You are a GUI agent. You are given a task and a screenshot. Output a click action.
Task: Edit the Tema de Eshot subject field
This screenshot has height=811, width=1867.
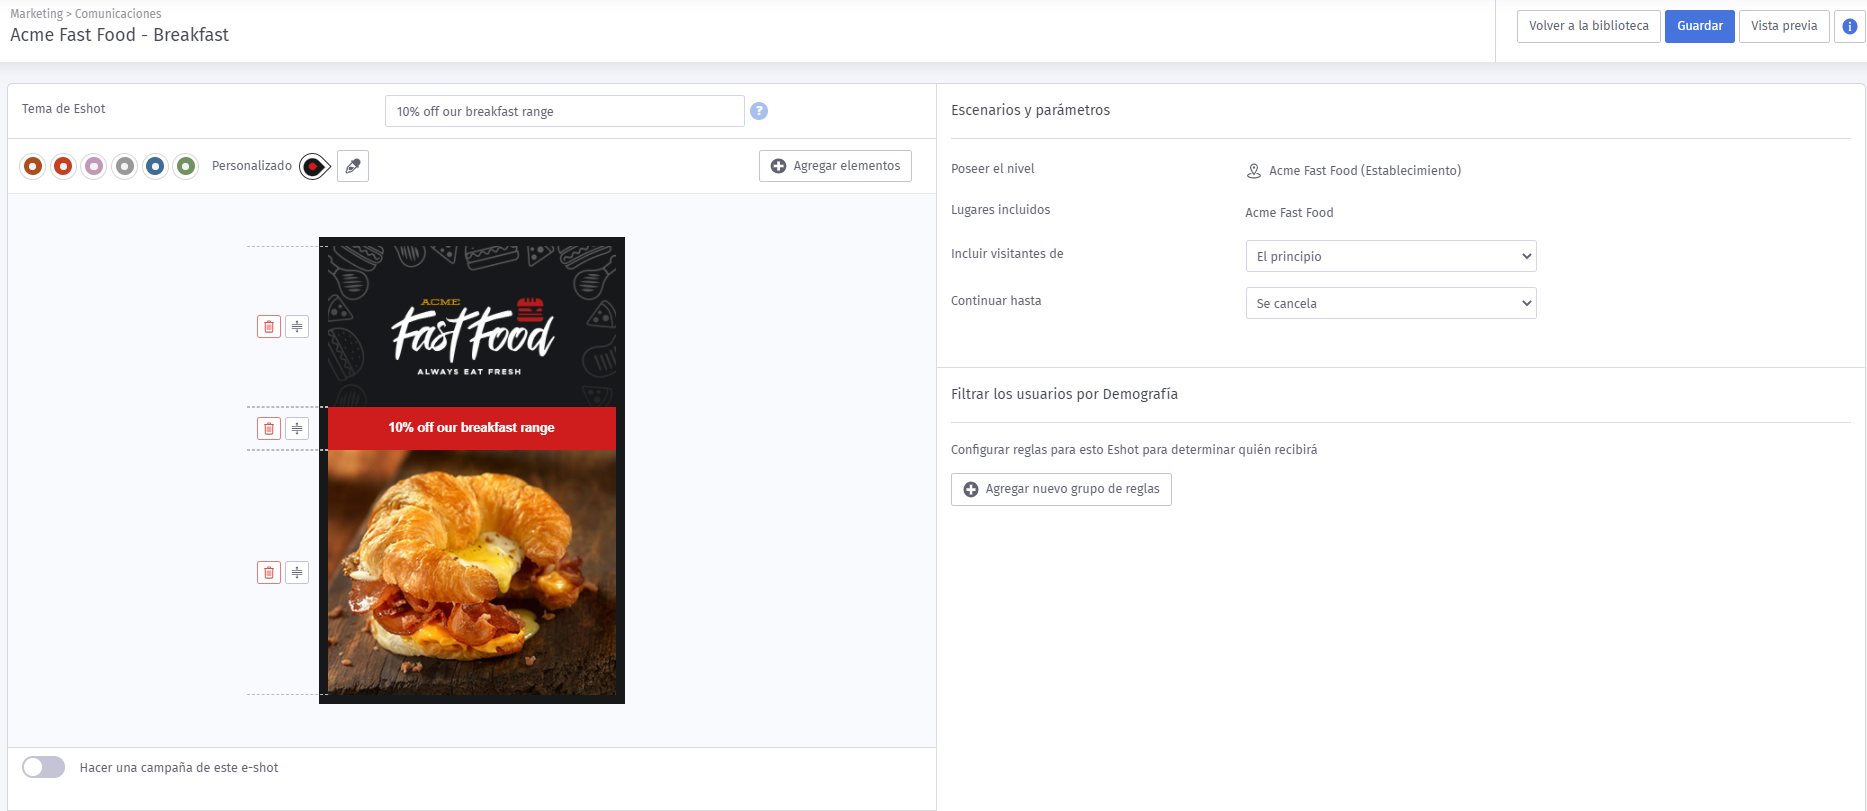[565, 111]
